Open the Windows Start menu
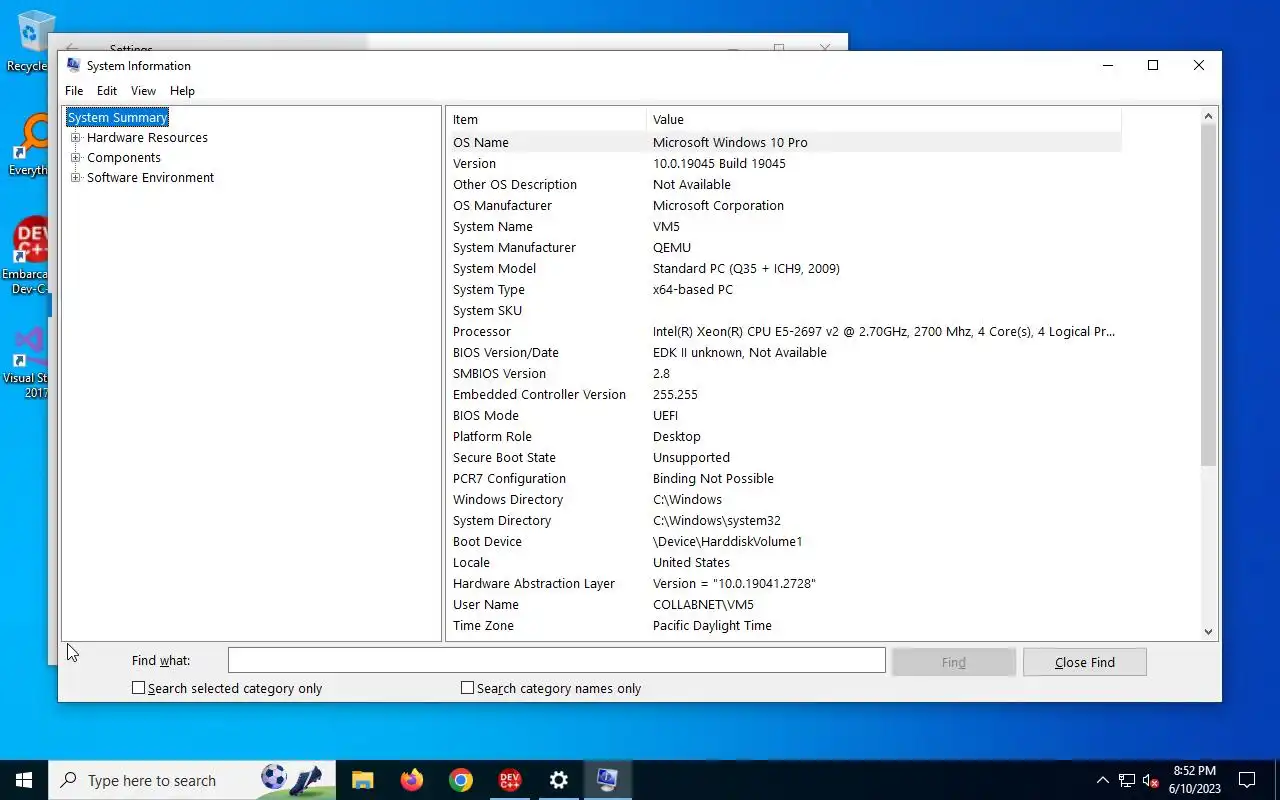This screenshot has width=1280, height=800. point(24,780)
